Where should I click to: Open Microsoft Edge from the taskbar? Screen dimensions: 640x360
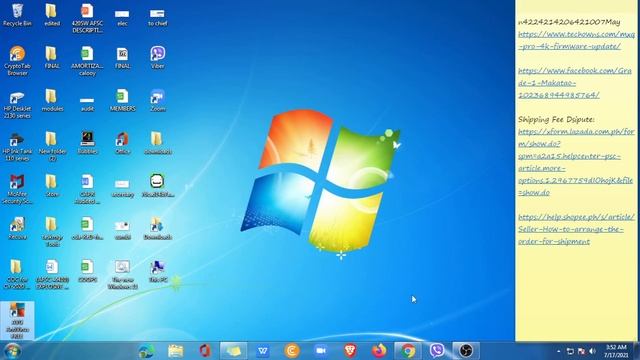coord(146,351)
